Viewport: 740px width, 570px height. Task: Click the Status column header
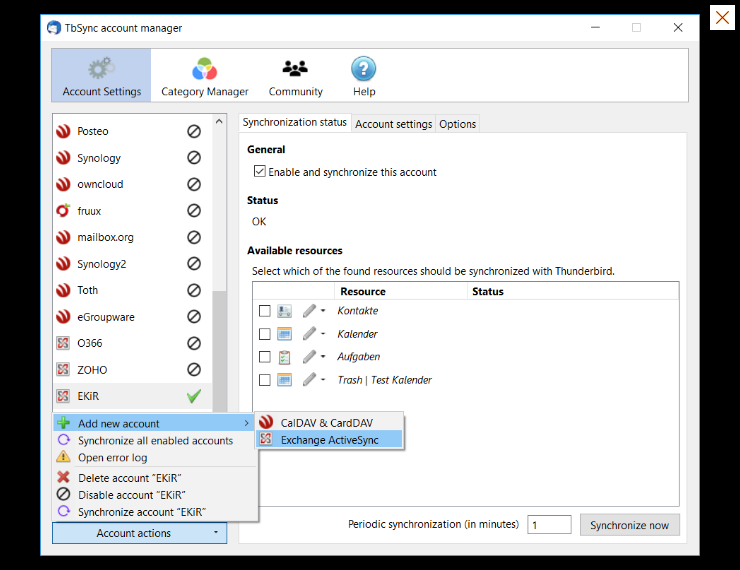pos(573,292)
